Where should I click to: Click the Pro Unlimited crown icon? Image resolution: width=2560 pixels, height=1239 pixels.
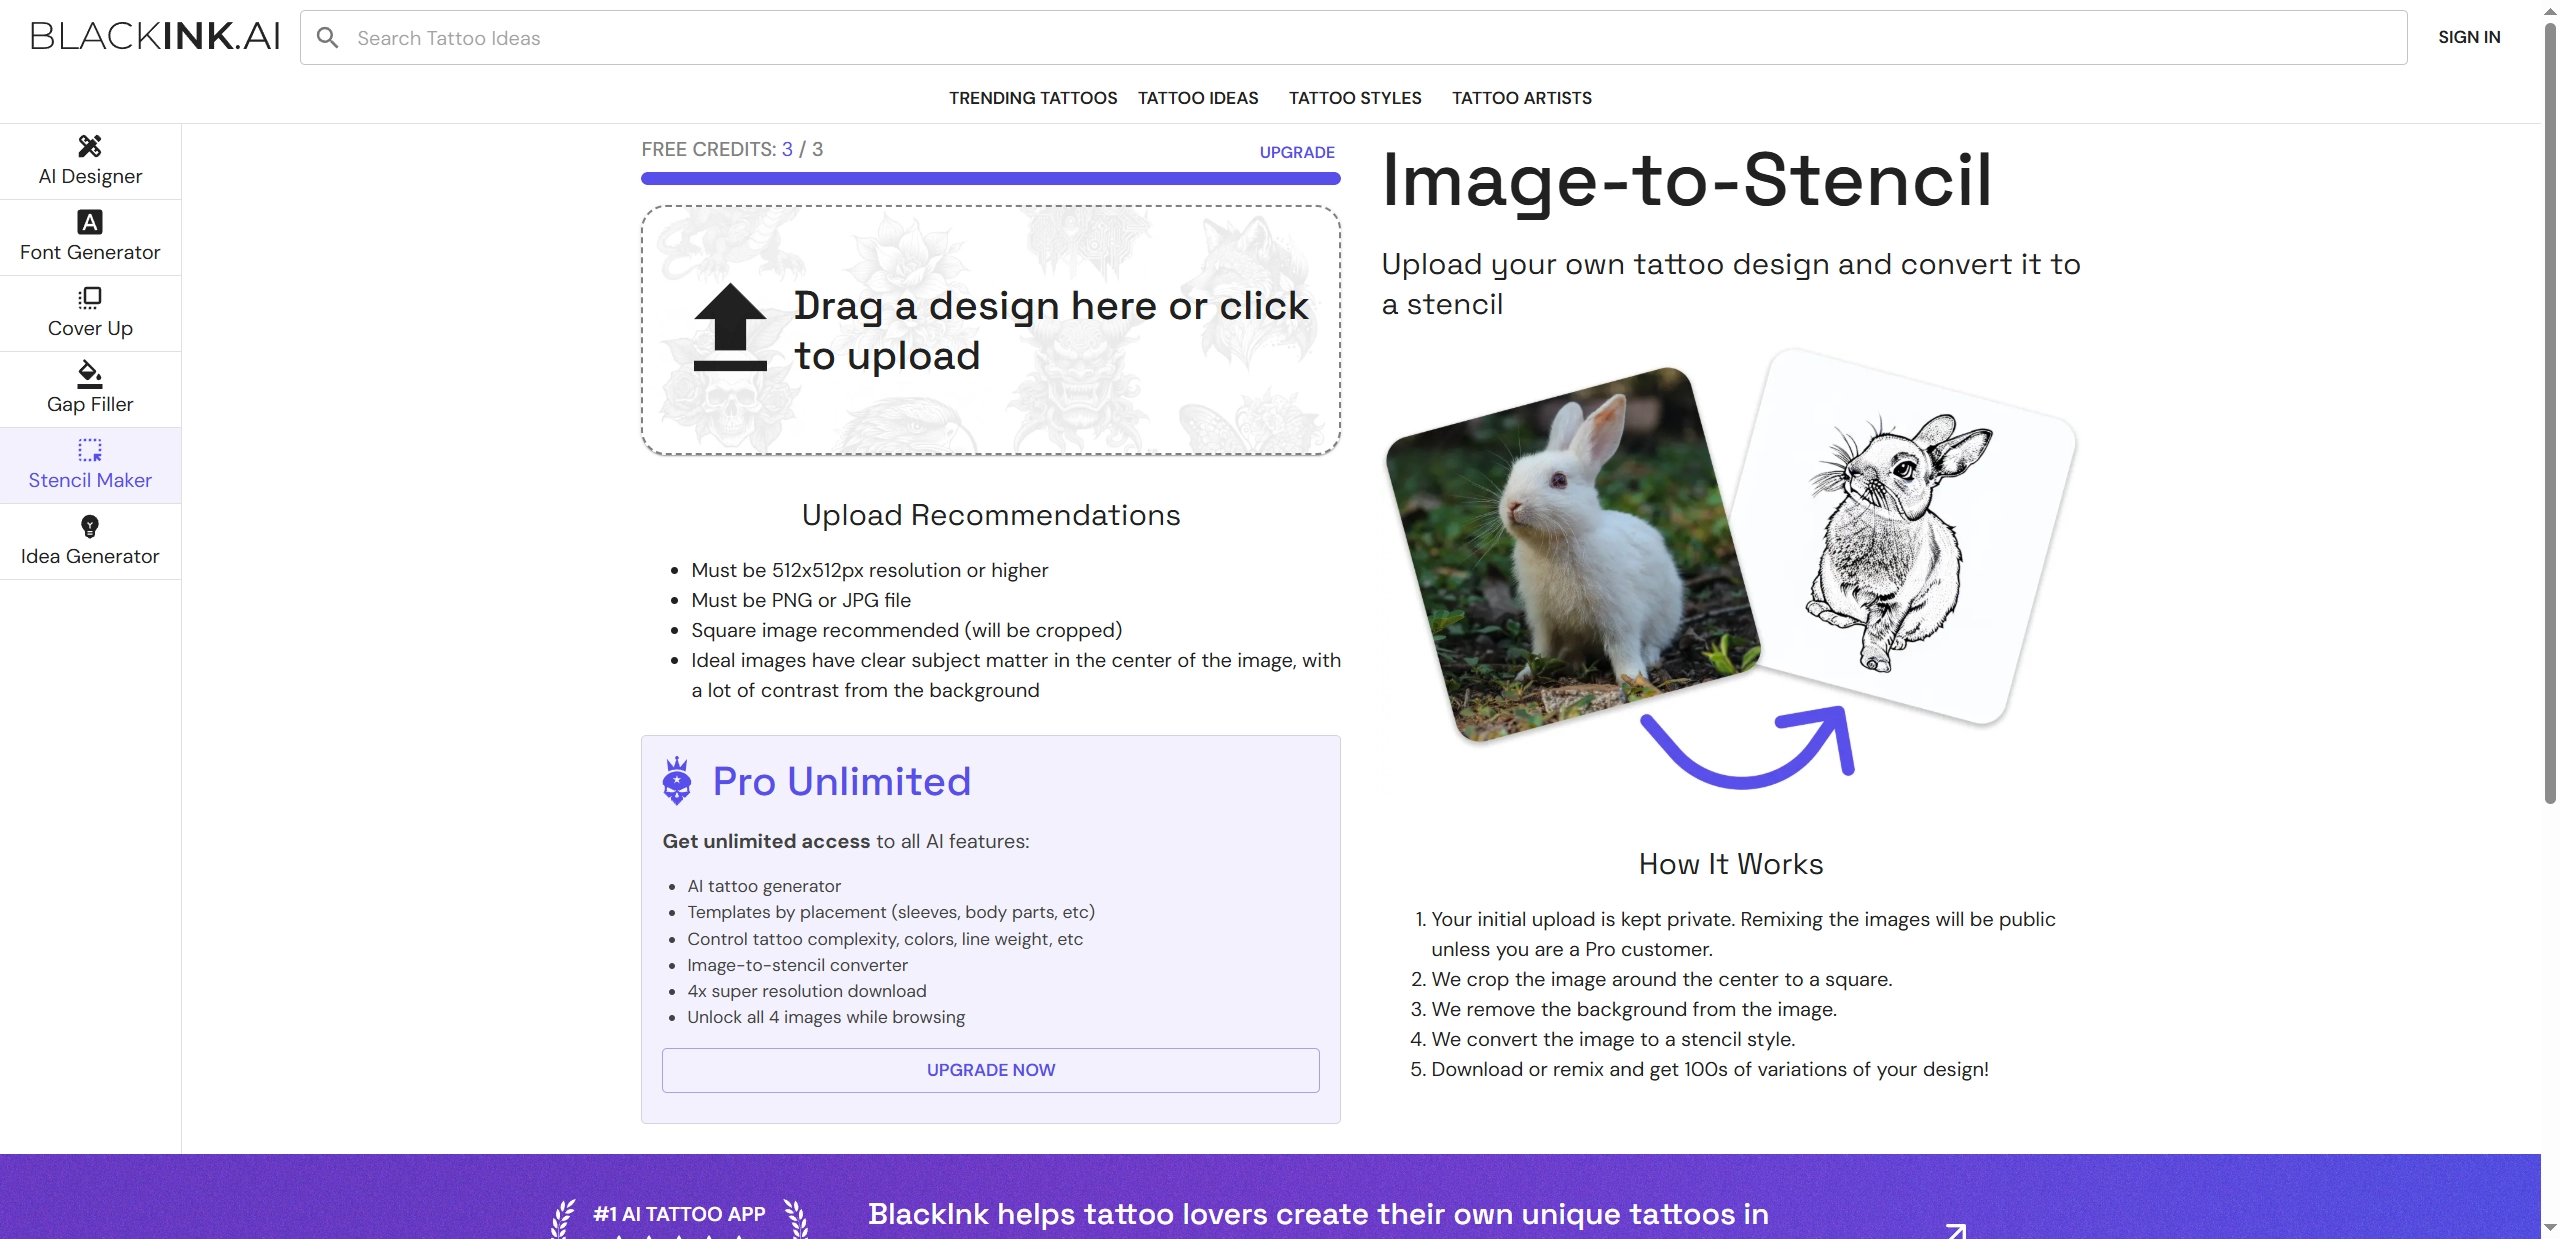pos(677,782)
